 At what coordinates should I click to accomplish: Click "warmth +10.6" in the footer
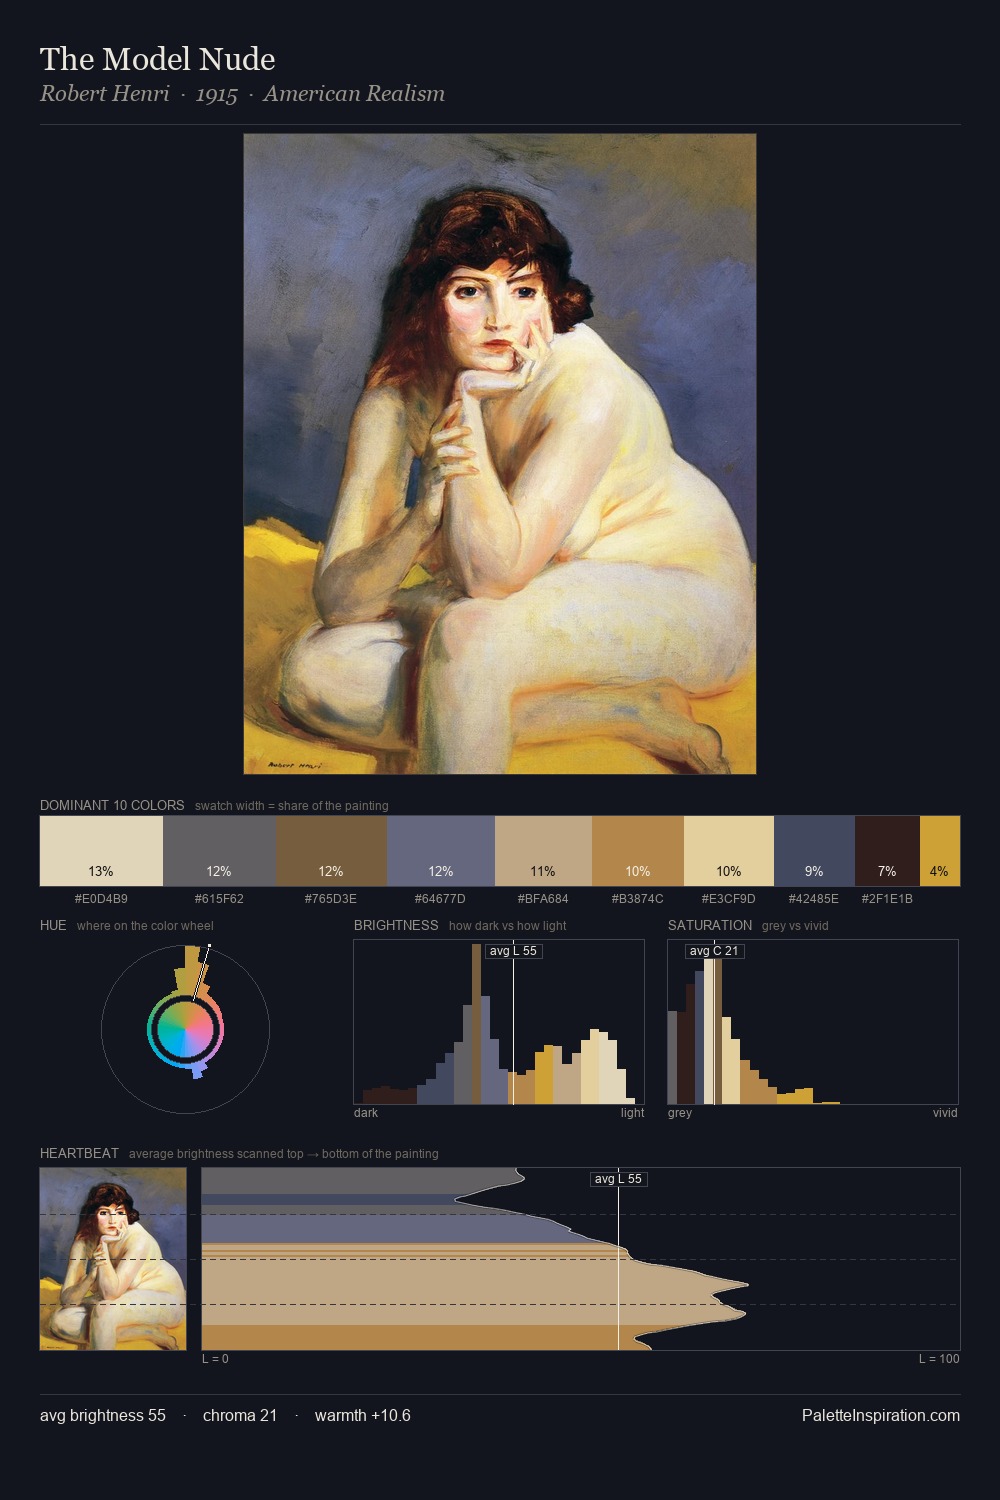[363, 1416]
